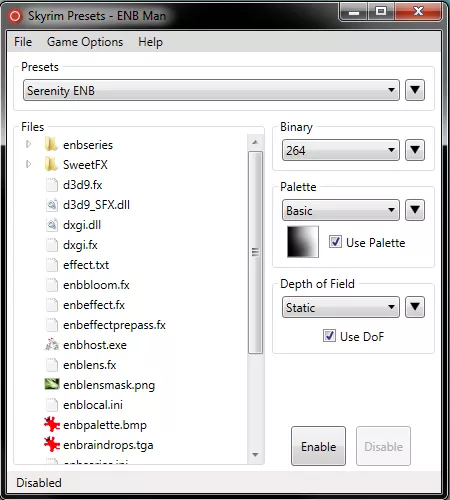Viewport: 450px width, 500px height.
Task: Open the Help menu
Action: coord(150,42)
